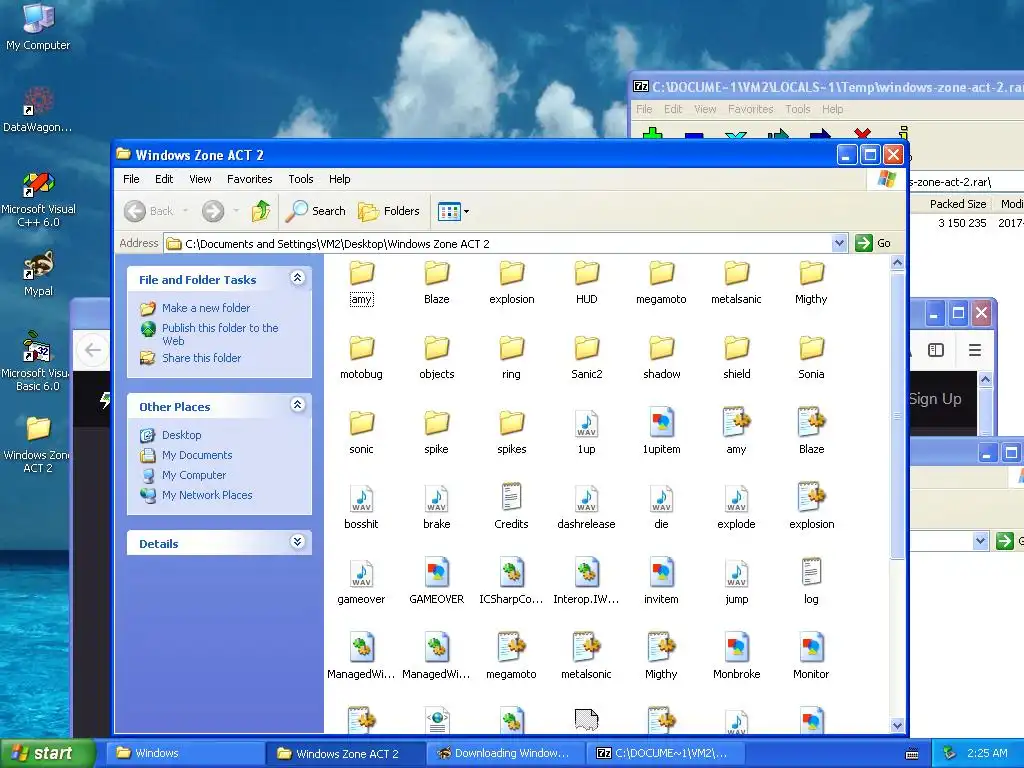Viewport: 1024px width, 768px height.
Task: Open Microsoft Visual C++ 6.0 shortcut
Action: tap(38, 199)
